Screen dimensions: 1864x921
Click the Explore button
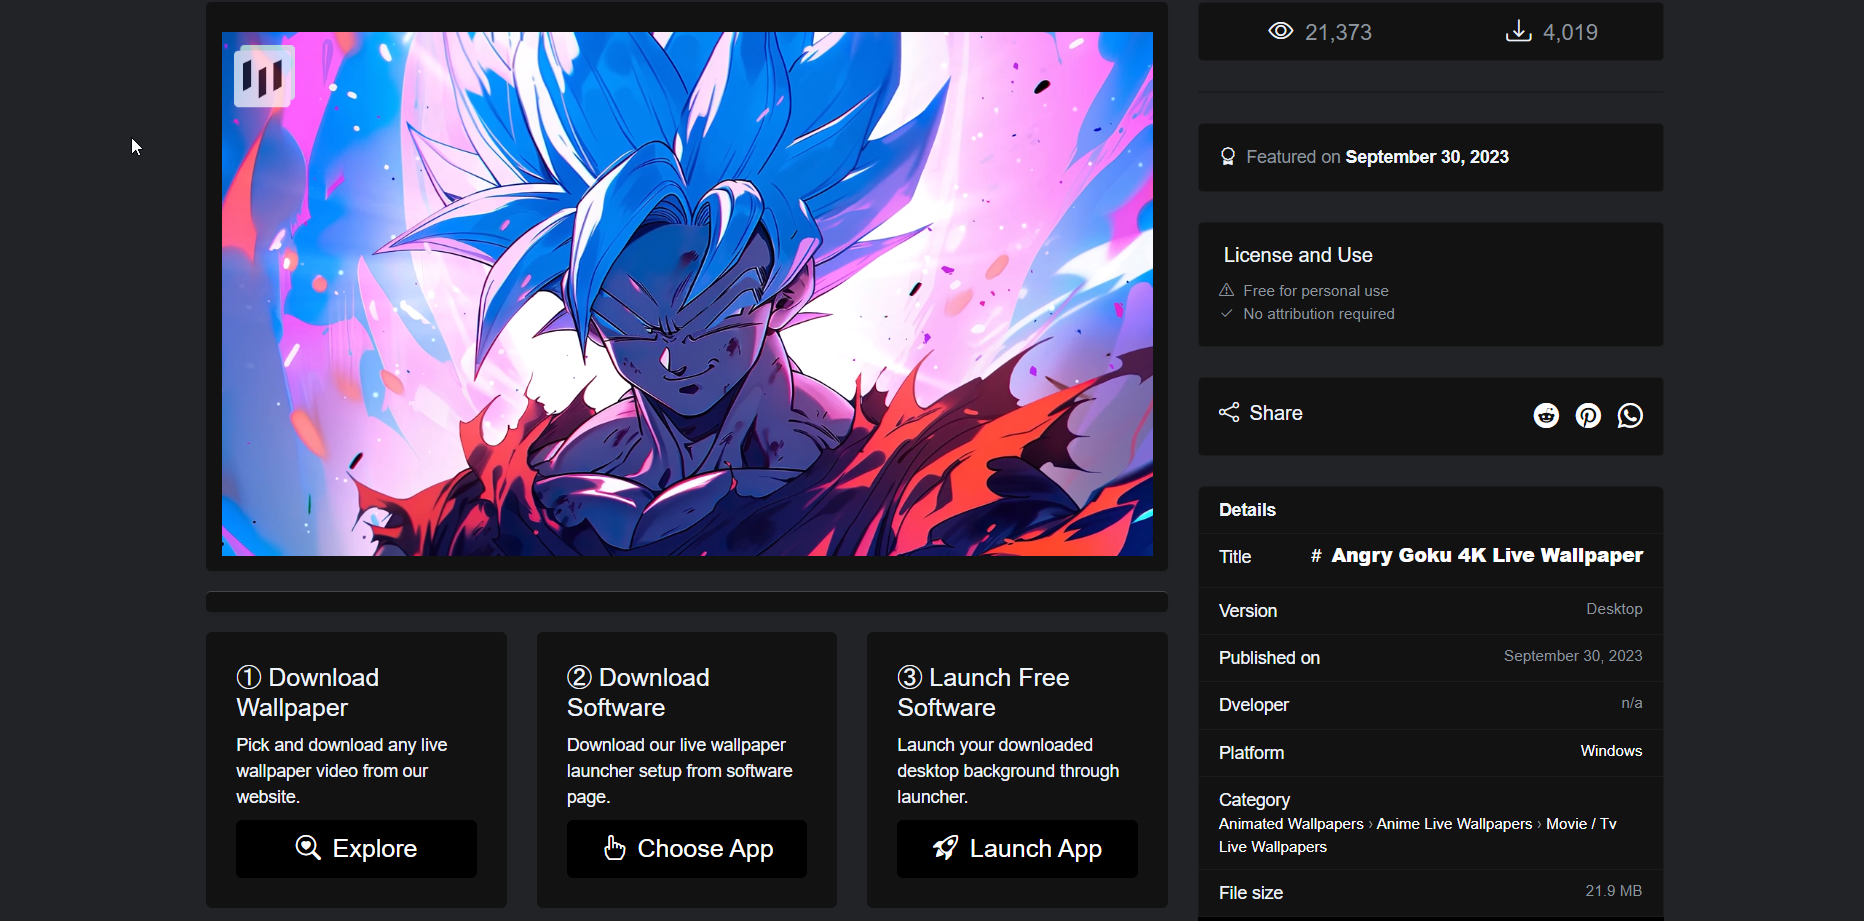pos(356,849)
